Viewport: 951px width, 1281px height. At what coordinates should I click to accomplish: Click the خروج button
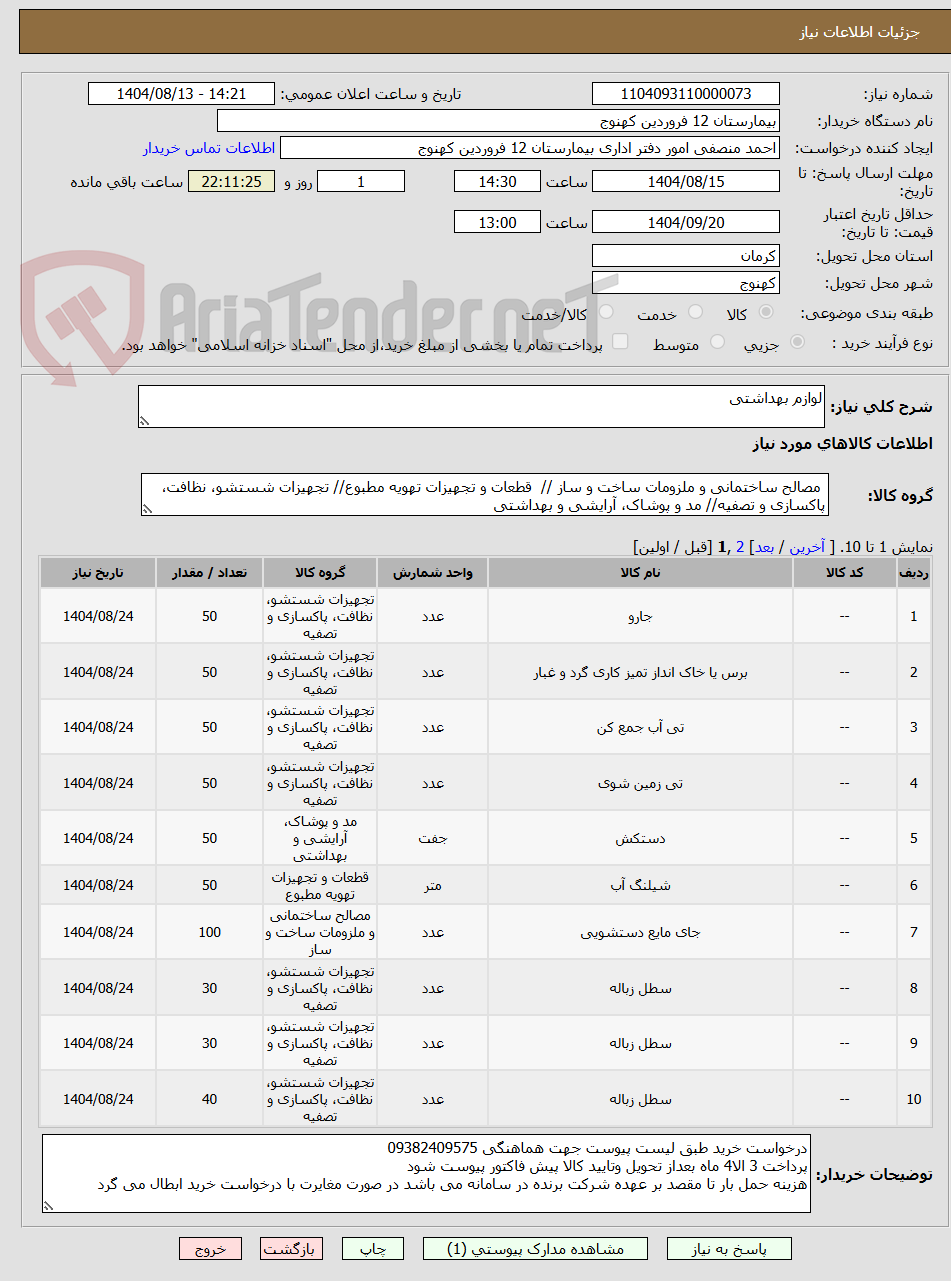210,1249
